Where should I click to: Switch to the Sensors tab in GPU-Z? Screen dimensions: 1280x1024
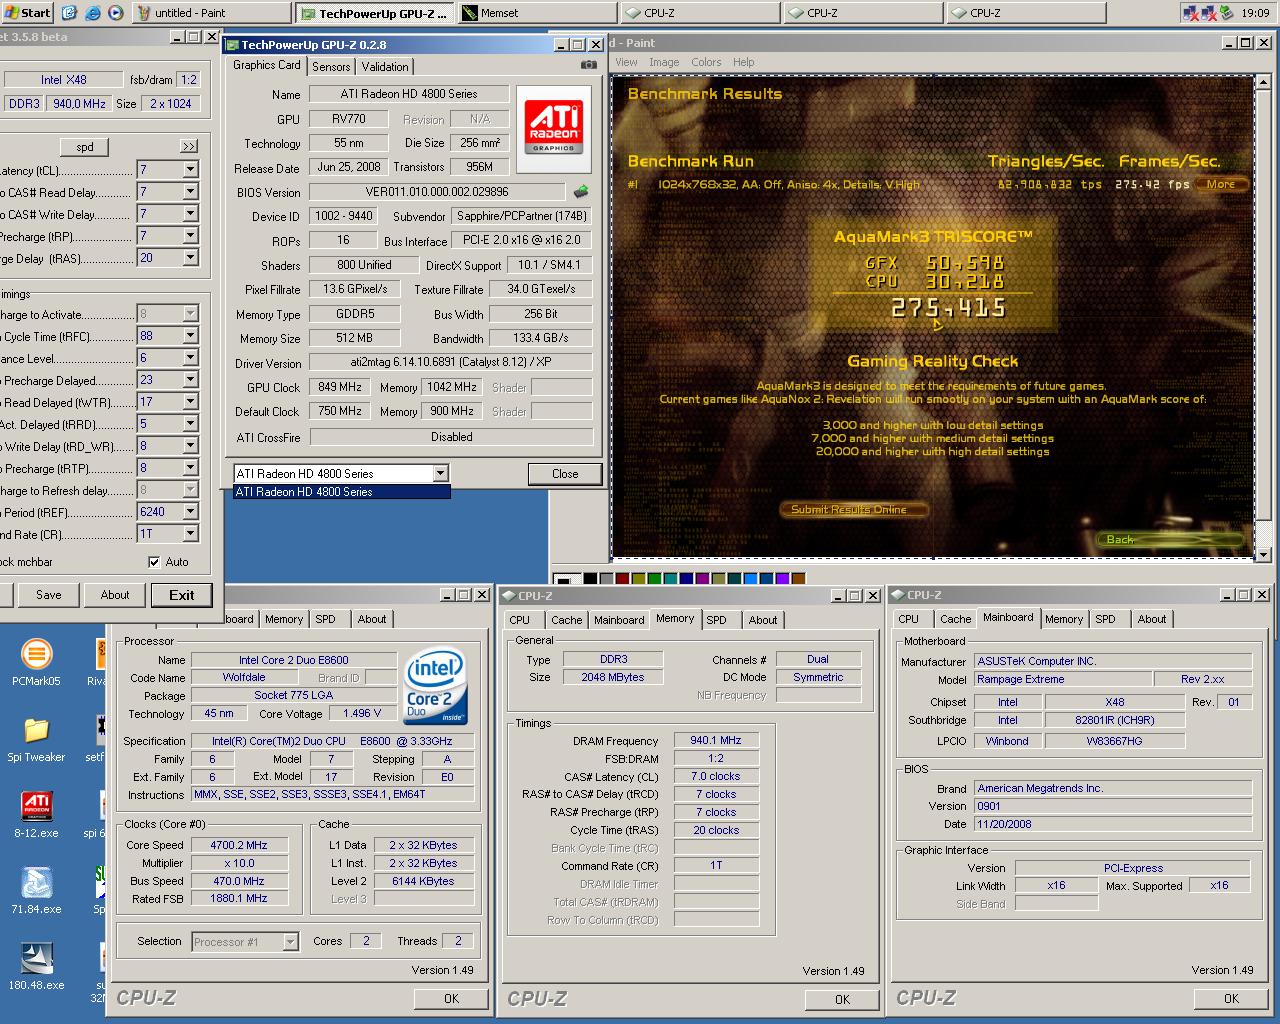[331, 67]
